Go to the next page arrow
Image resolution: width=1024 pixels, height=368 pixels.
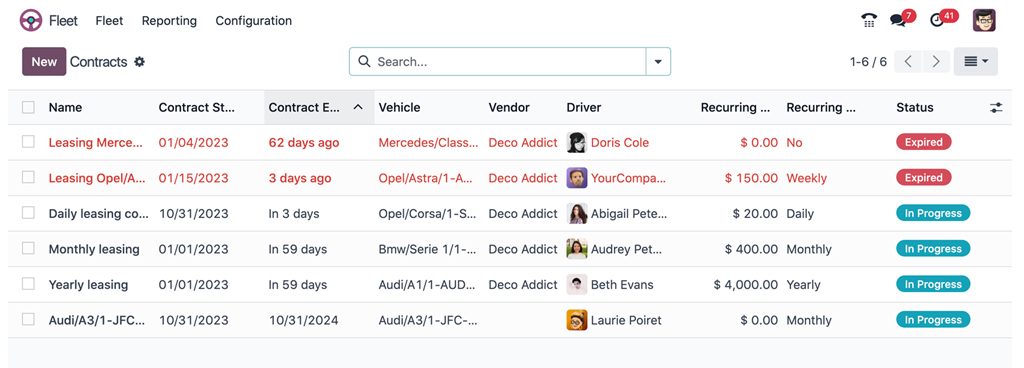[936, 62]
